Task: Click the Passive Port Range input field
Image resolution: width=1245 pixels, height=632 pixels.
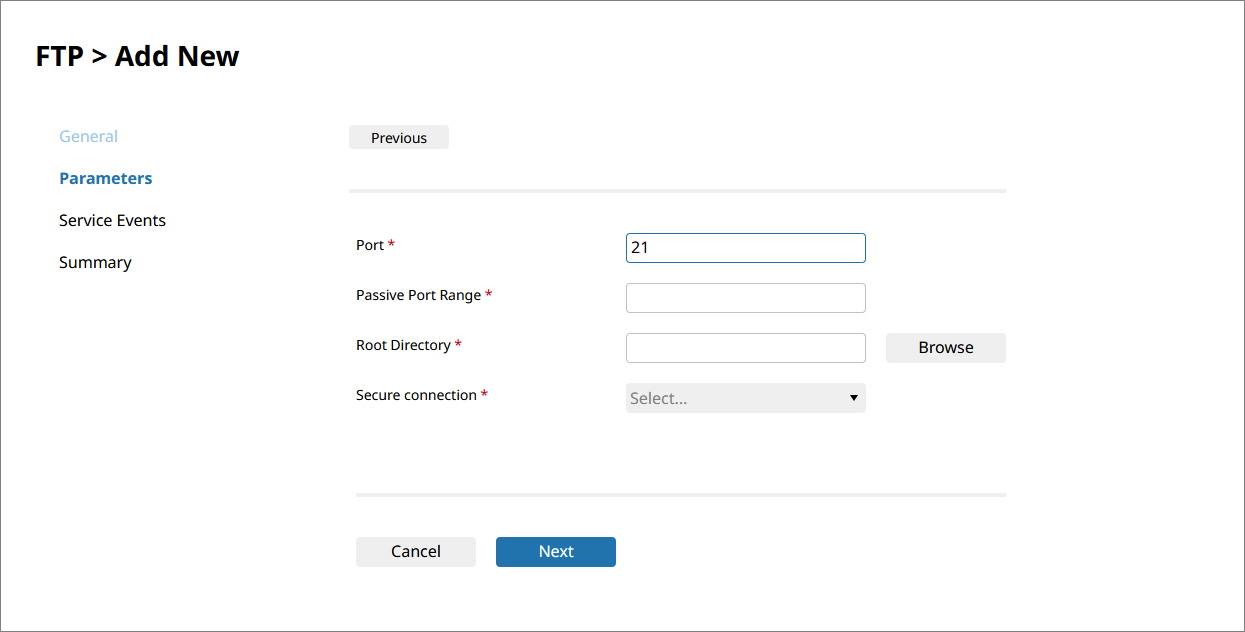Action: pyautogui.click(x=745, y=298)
